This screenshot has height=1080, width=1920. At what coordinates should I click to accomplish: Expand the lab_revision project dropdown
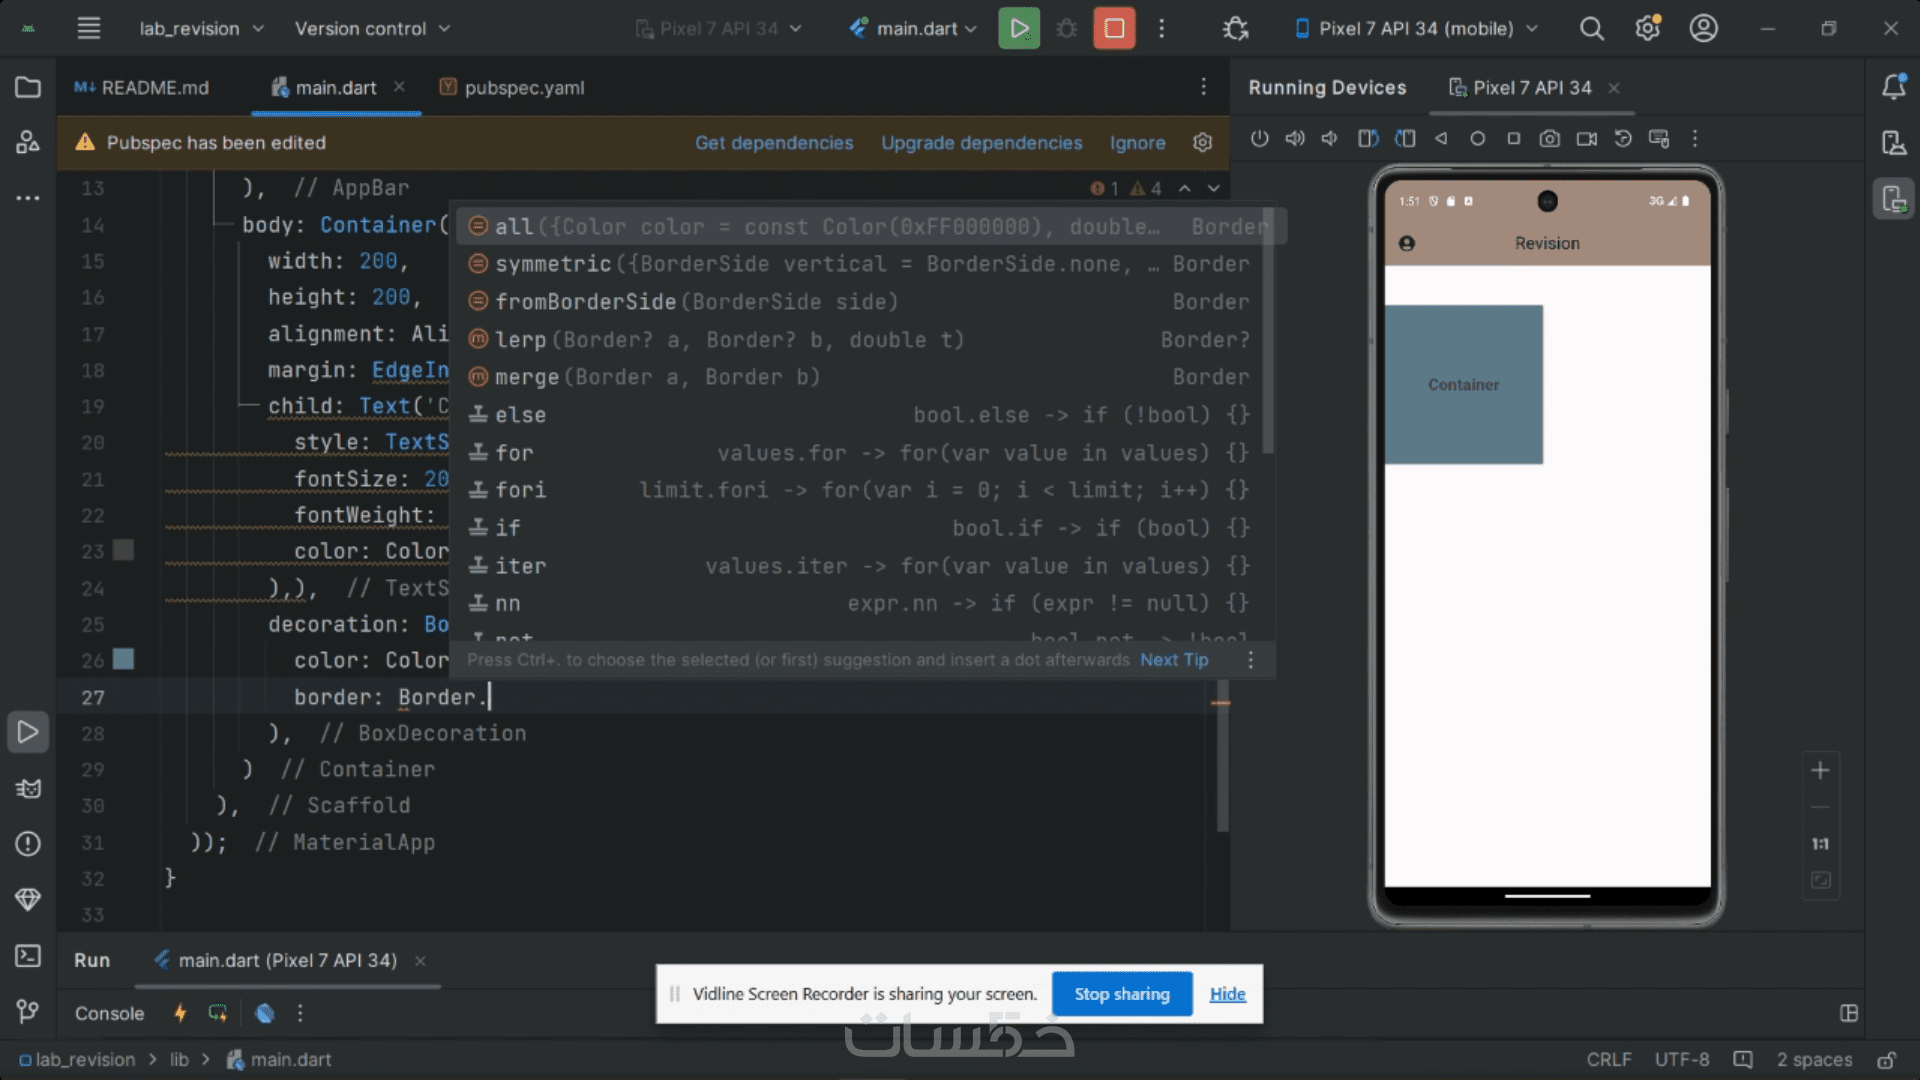click(201, 28)
